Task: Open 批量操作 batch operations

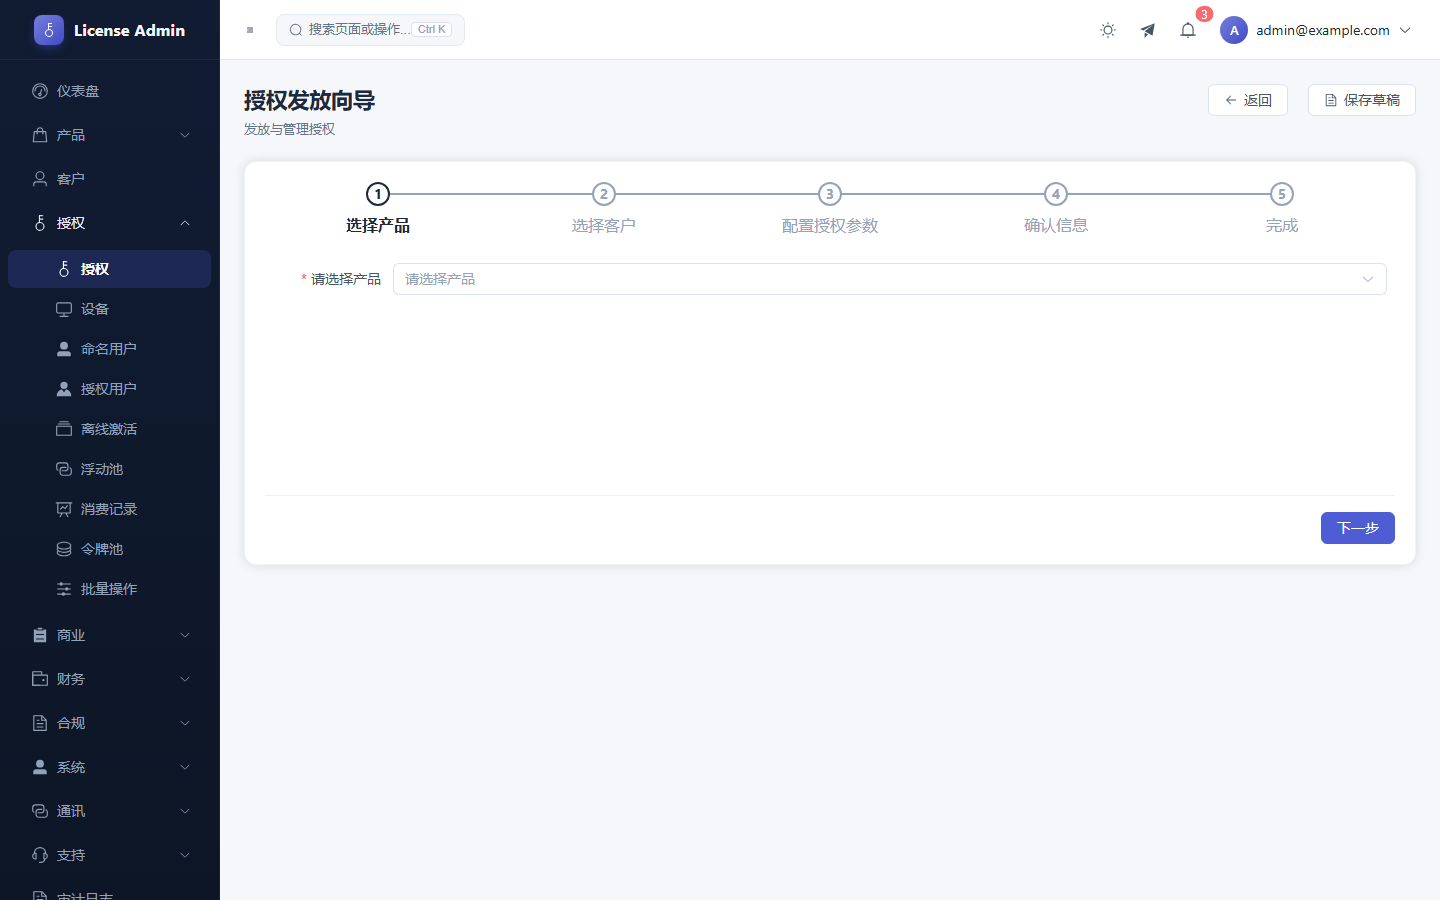Action: click(110, 589)
